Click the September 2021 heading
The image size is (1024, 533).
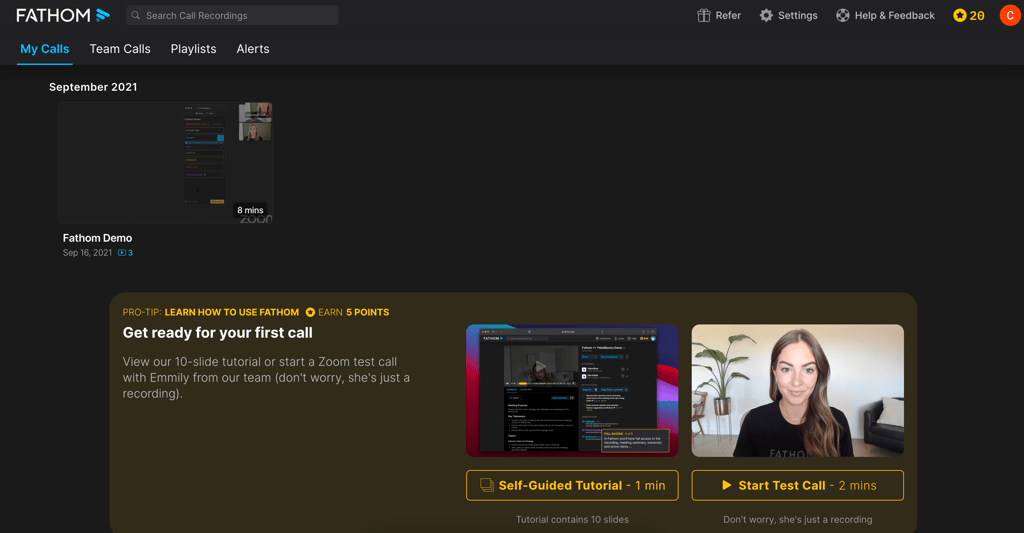[93, 87]
